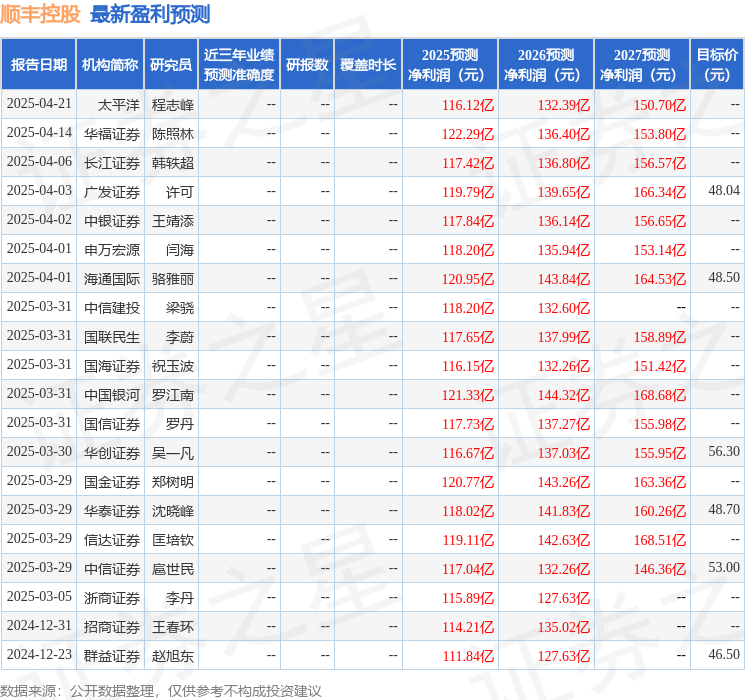Select the date 2025-04-21
Image resolution: width=745 pixels, height=700 pixels.
(x=39, y=104)
